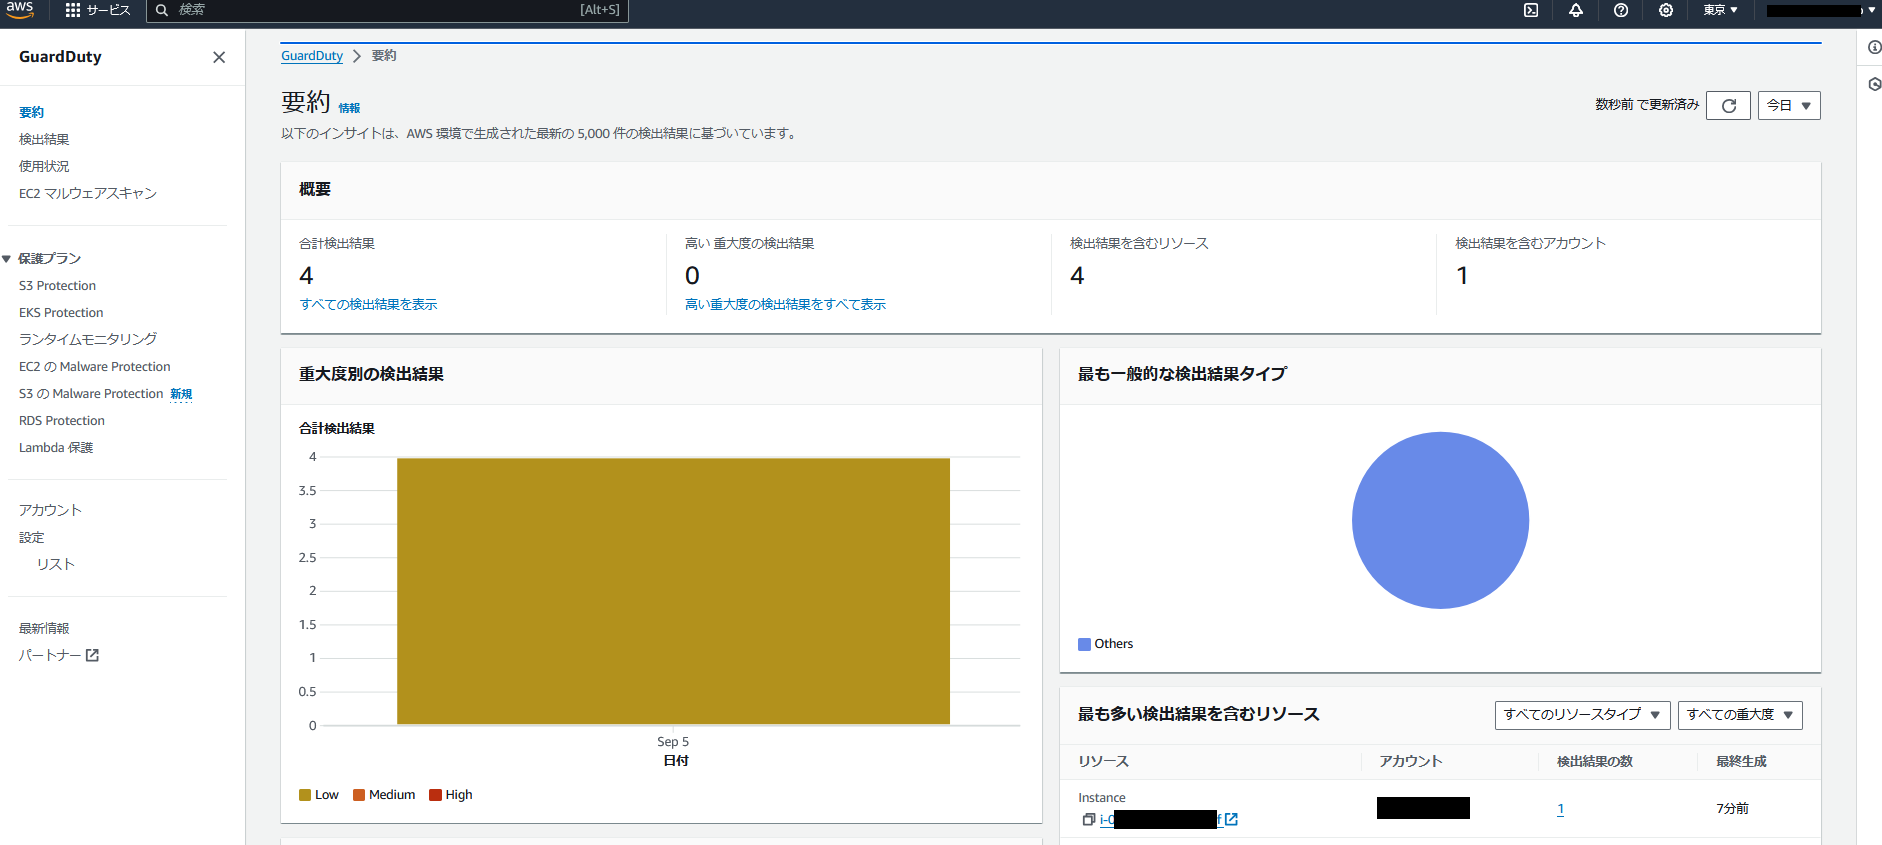Screen dimensions: 1882x845
Task: Open the account menu dropdown arrow
Action: click(1871, 10)
